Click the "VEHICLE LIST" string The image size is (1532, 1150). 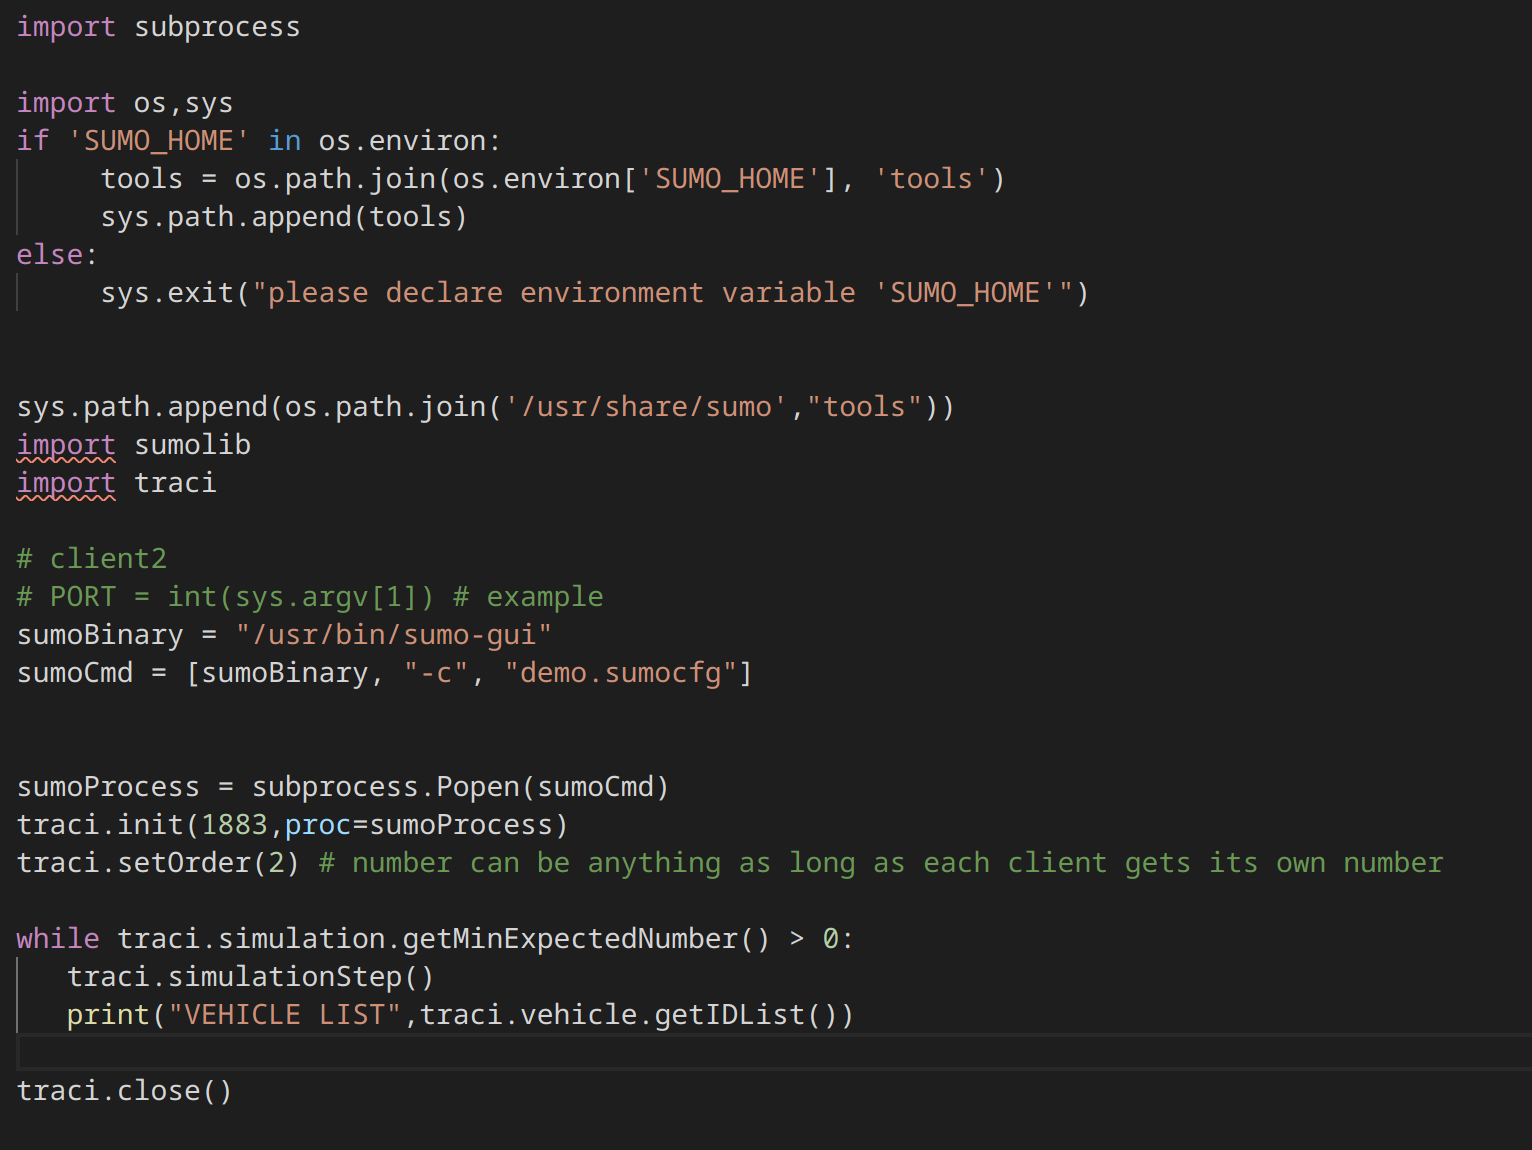pyautogui.click(x=285, y=1015)
